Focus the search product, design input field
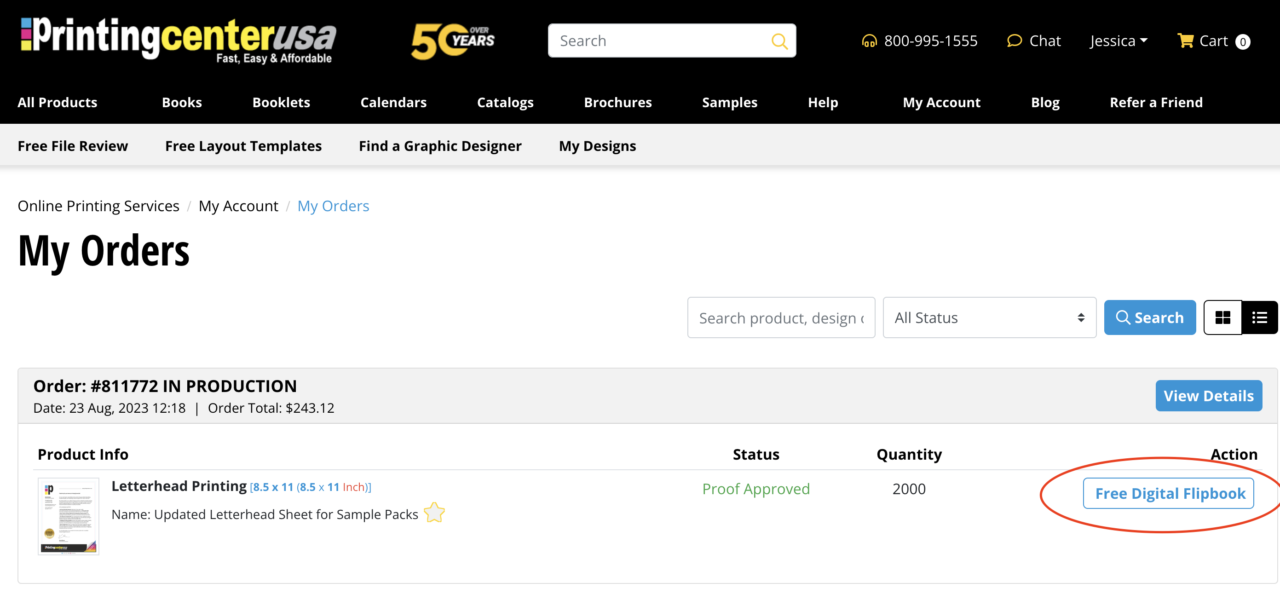 pos(781,318)
